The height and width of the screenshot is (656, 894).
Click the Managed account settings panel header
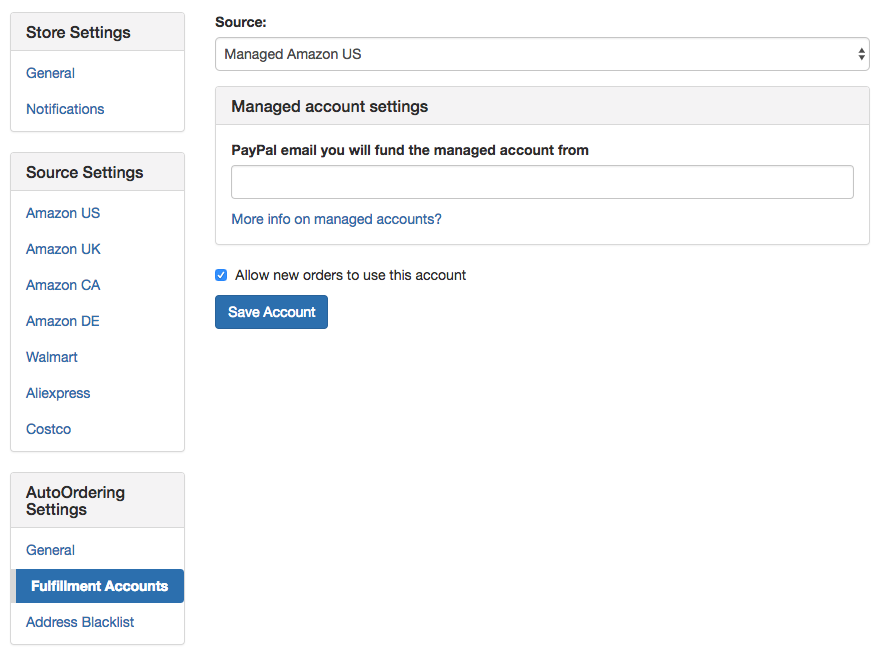(x=542, y=107)
